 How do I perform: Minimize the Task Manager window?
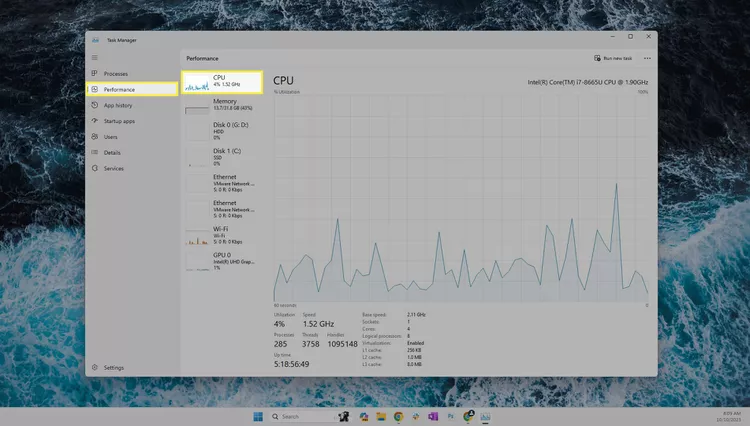pos(612,36)
